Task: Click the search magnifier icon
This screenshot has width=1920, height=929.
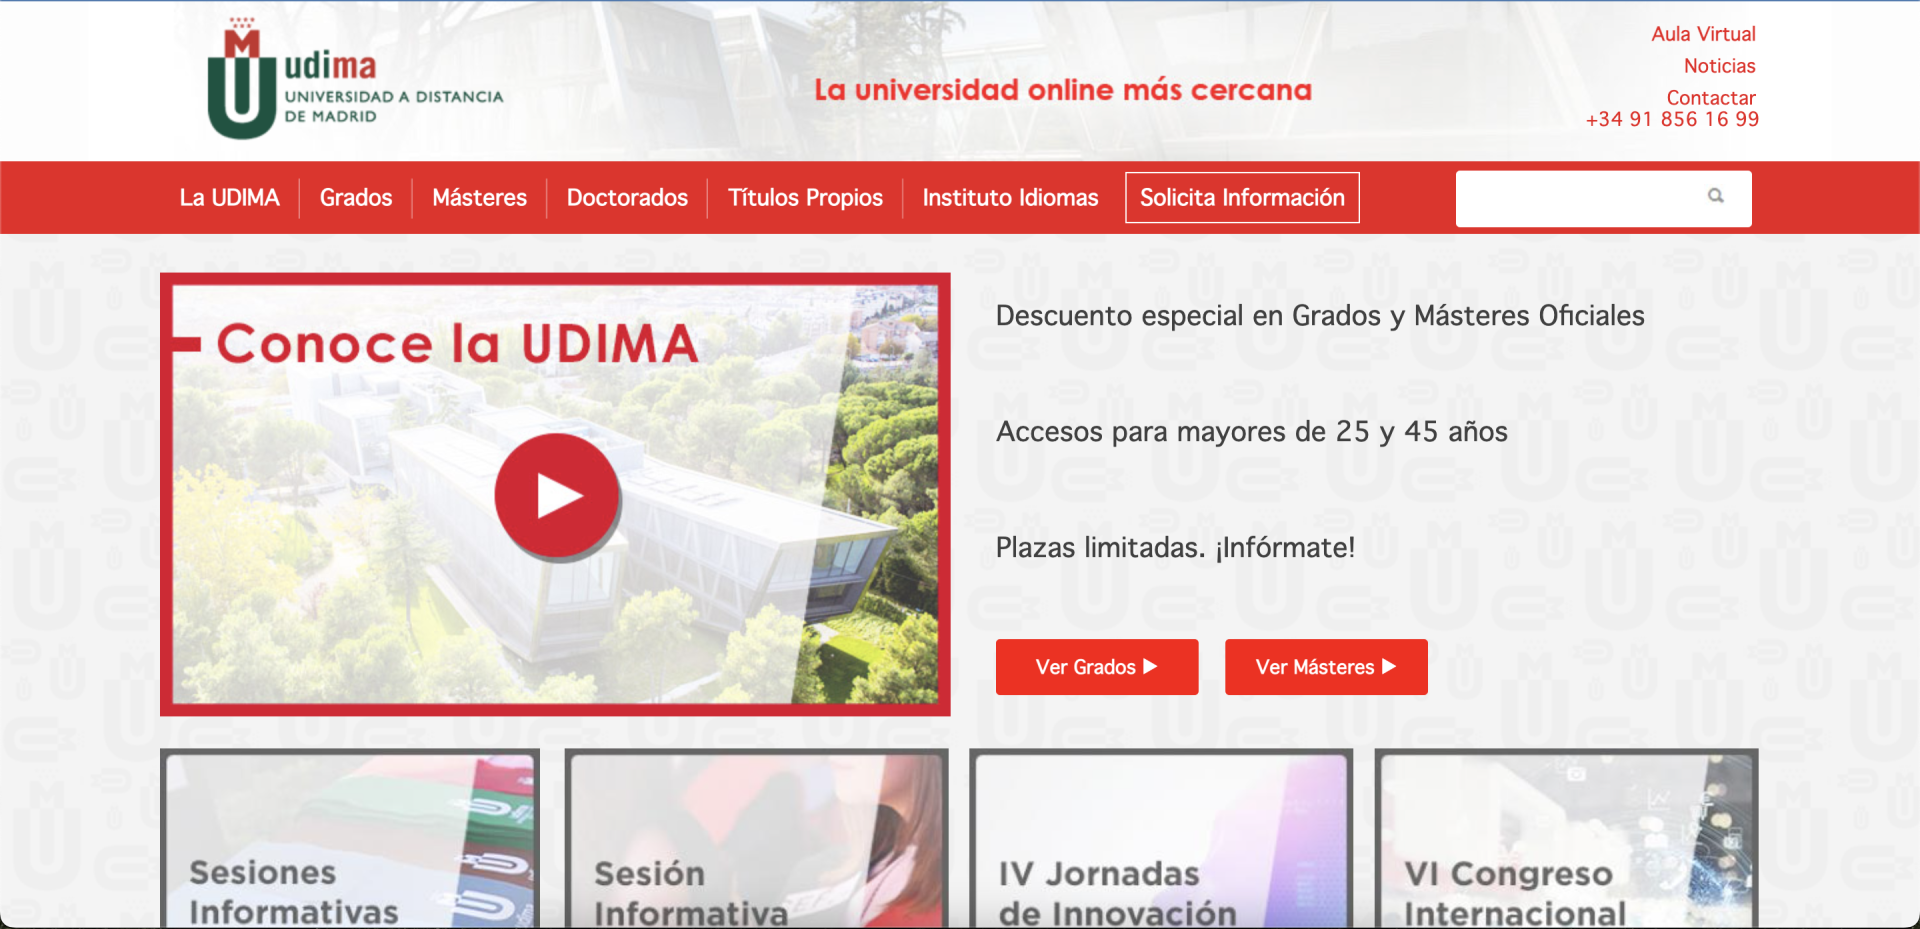Action: (x=1715, y=196)
